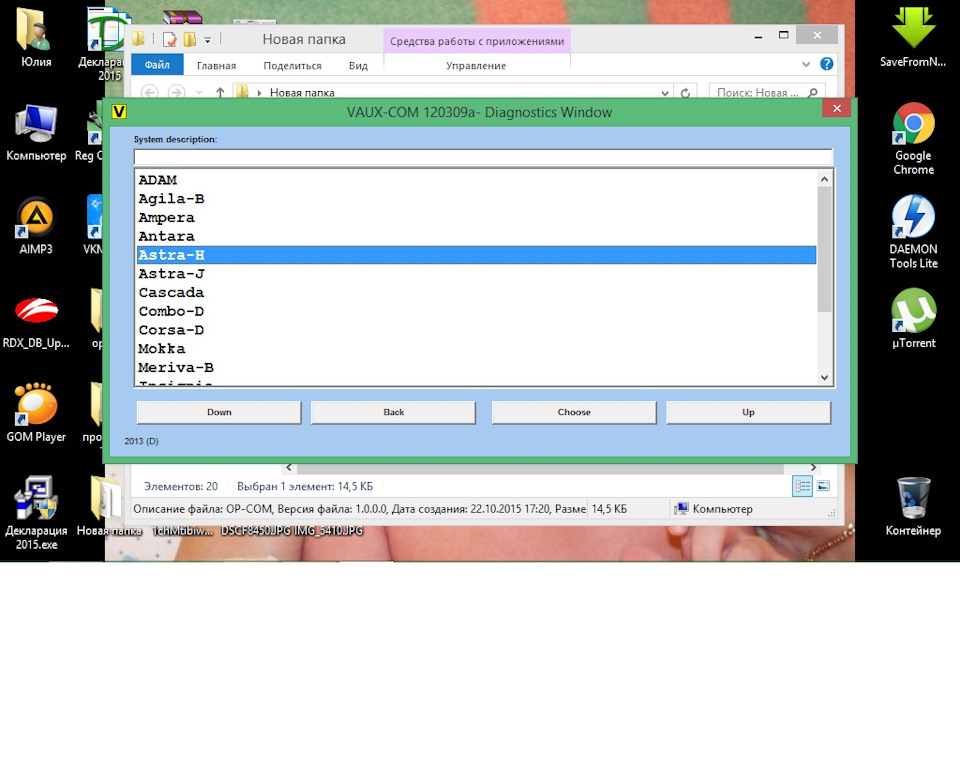Switch Explorer to details view icon

pos(803,486)
